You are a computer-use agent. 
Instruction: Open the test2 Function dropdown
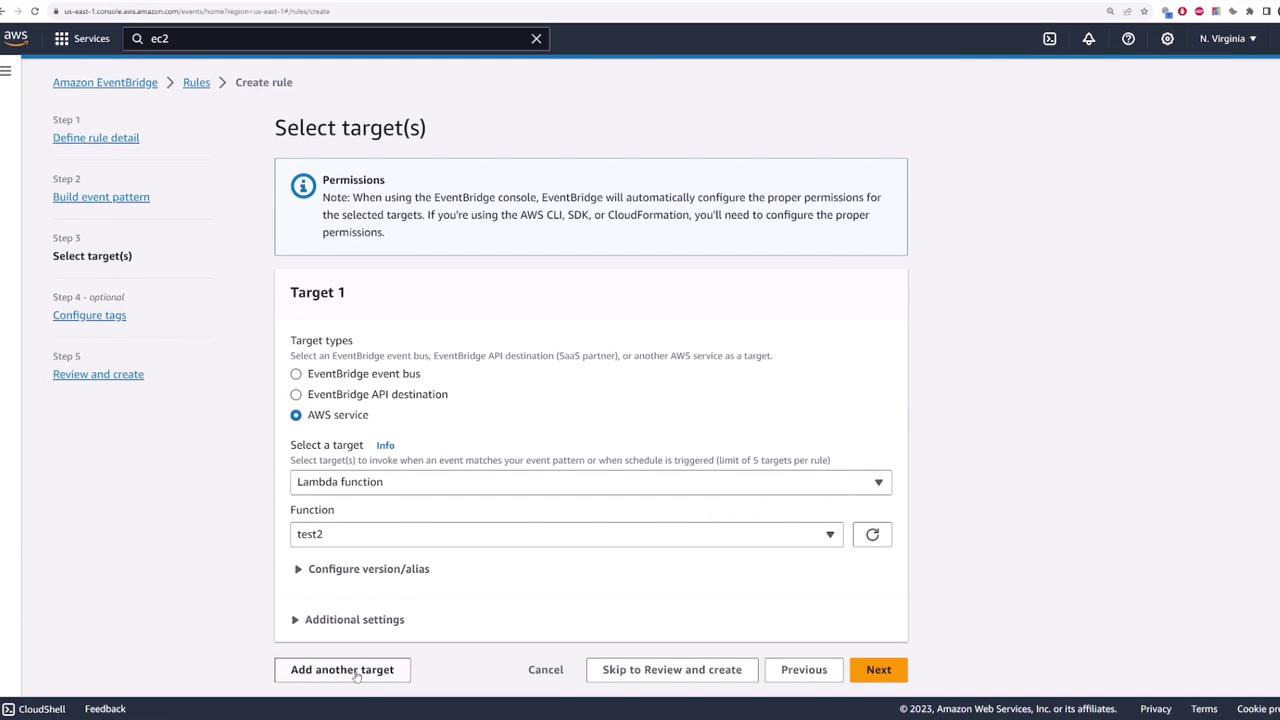pos(566,534)
